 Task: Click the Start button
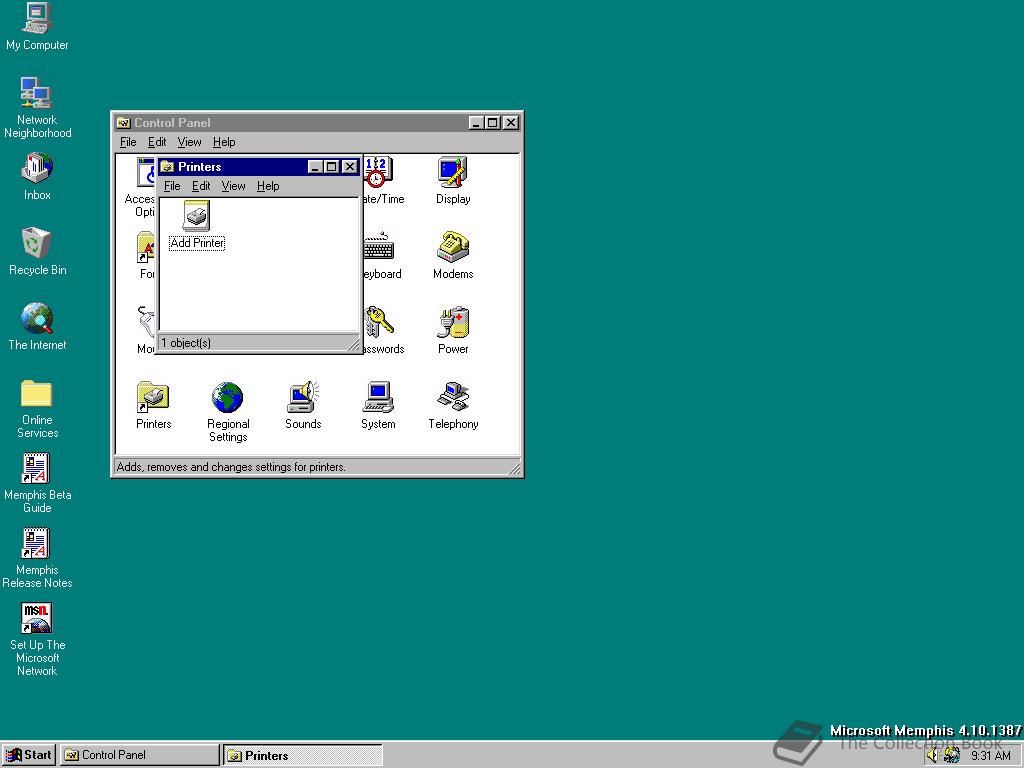click(x=29, y=755)
